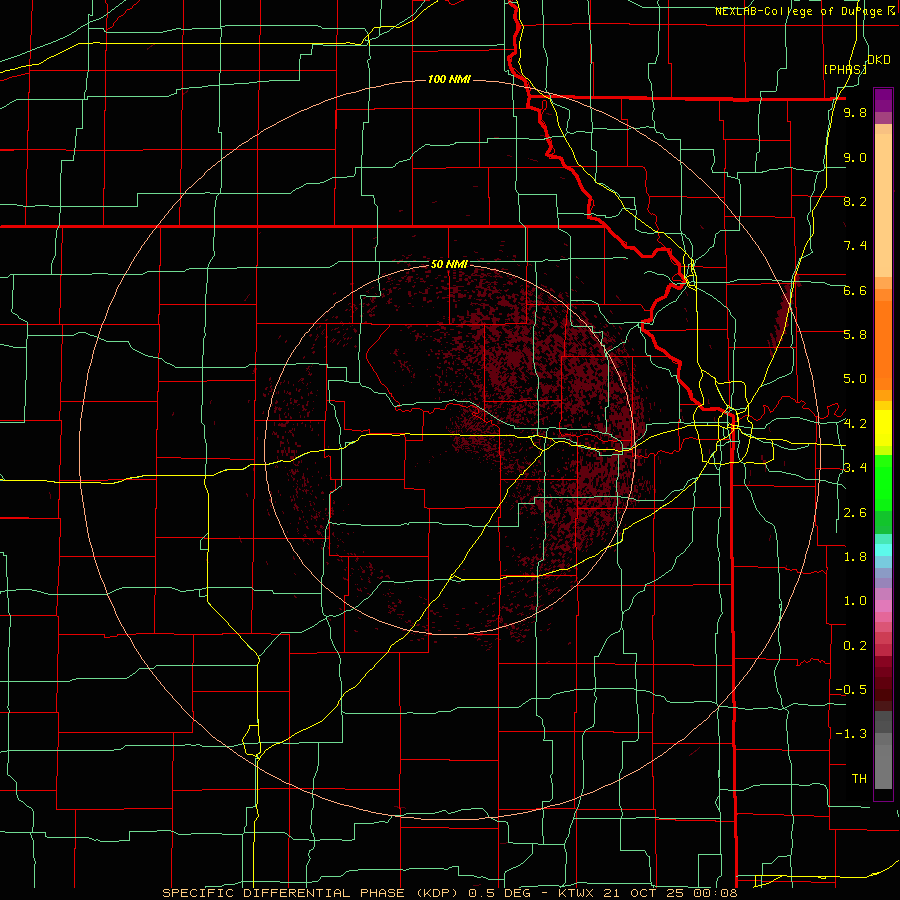Click the "-1.3" value on the color scale

click(851, 734)
